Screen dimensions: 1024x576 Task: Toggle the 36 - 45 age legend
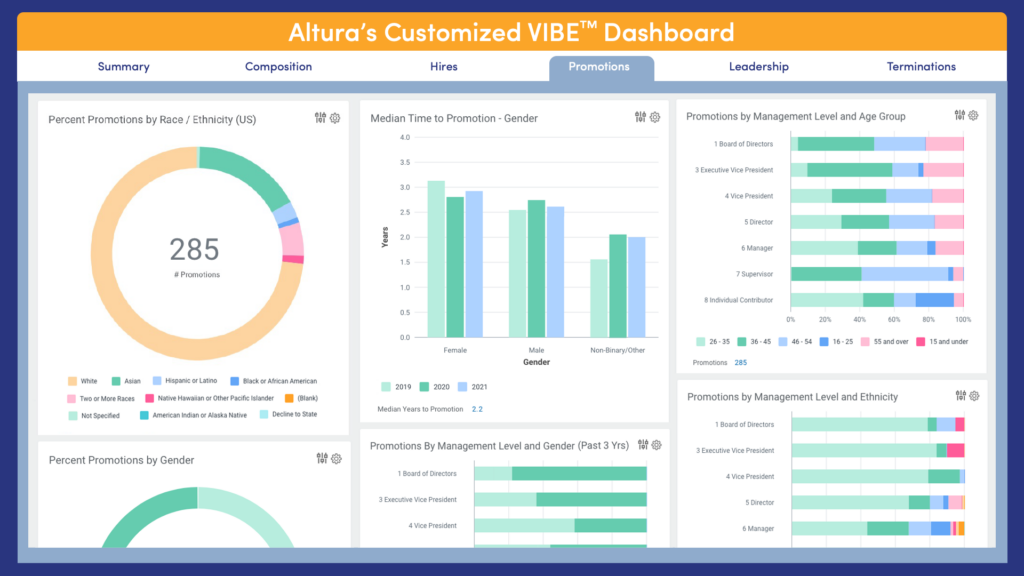pyautogui.click(x=754, y=342)
